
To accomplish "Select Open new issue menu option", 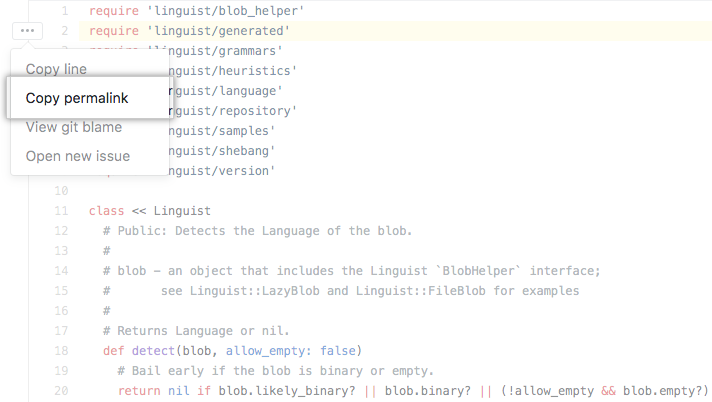I will click(x=77, y=156).
